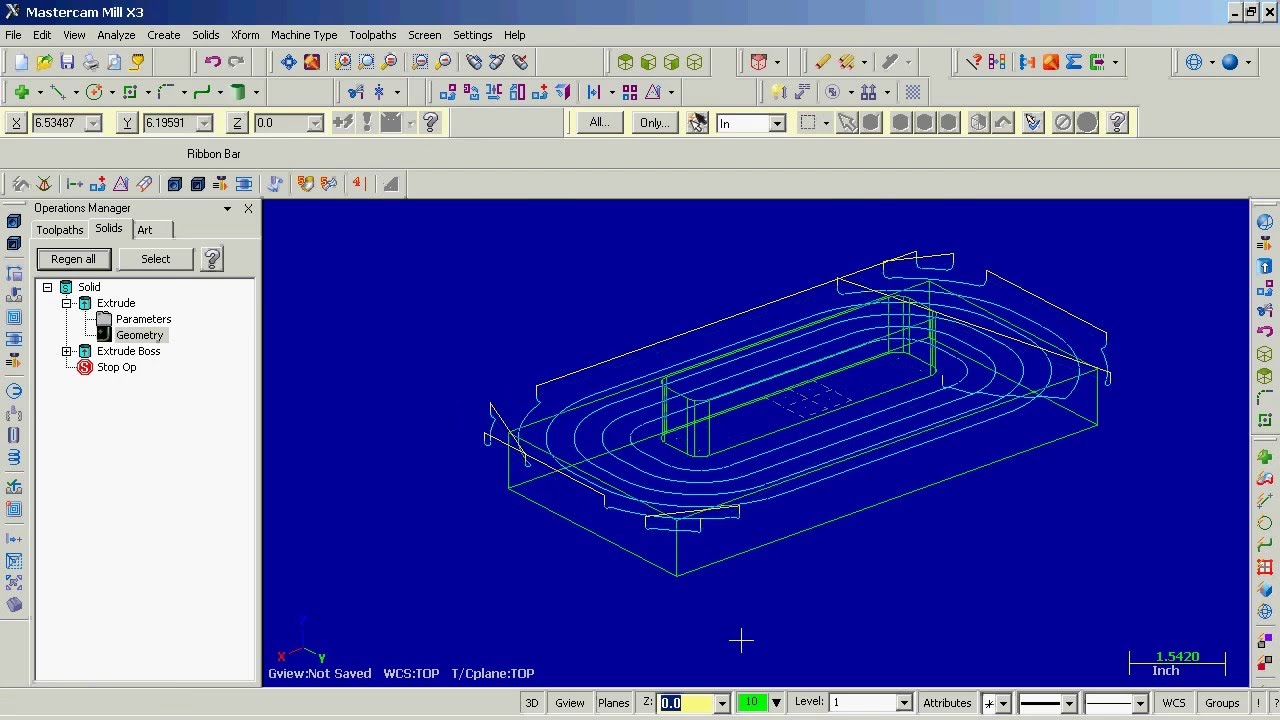
Task: Click the Undo arrow icon
Action: click(213, 62)
